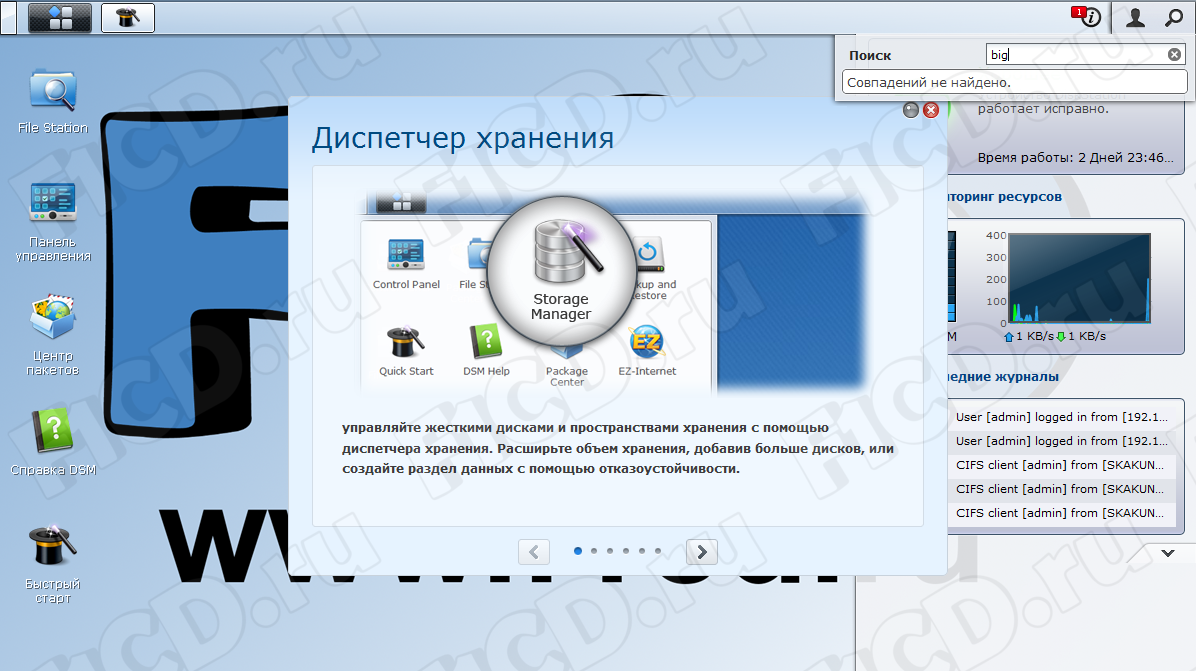Click EZ-Internet icon in wizard illustration

tap(647, 352)
